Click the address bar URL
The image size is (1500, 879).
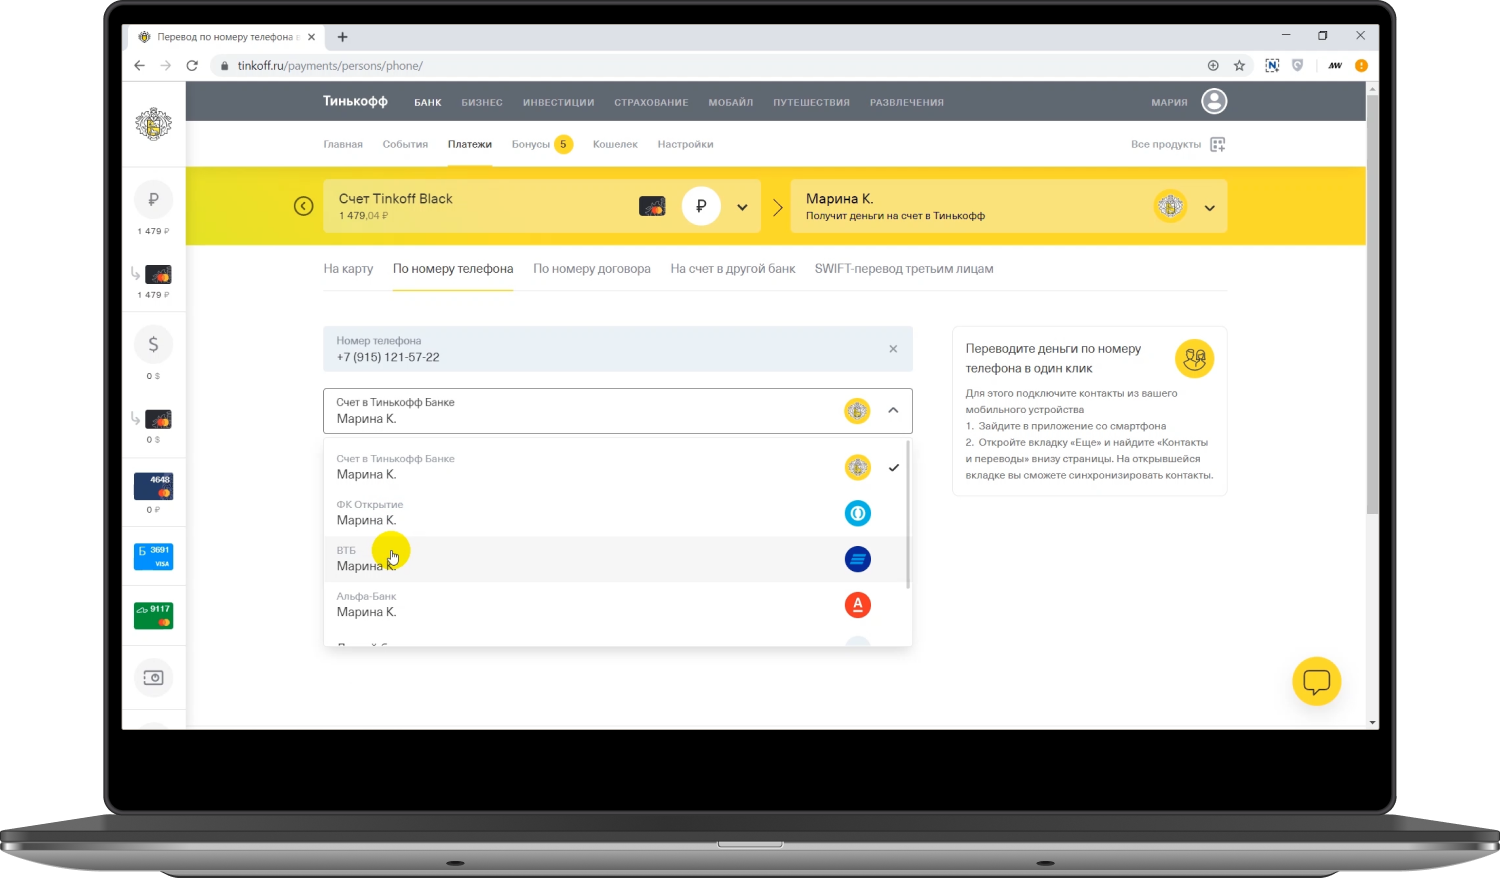click(x=330, y=65)
